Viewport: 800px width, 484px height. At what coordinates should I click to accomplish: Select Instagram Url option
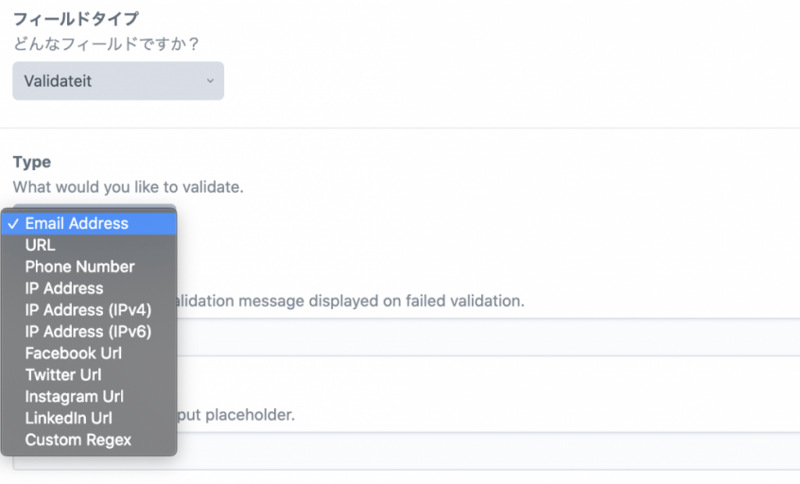pyautogui.click(x=74, y=396)
